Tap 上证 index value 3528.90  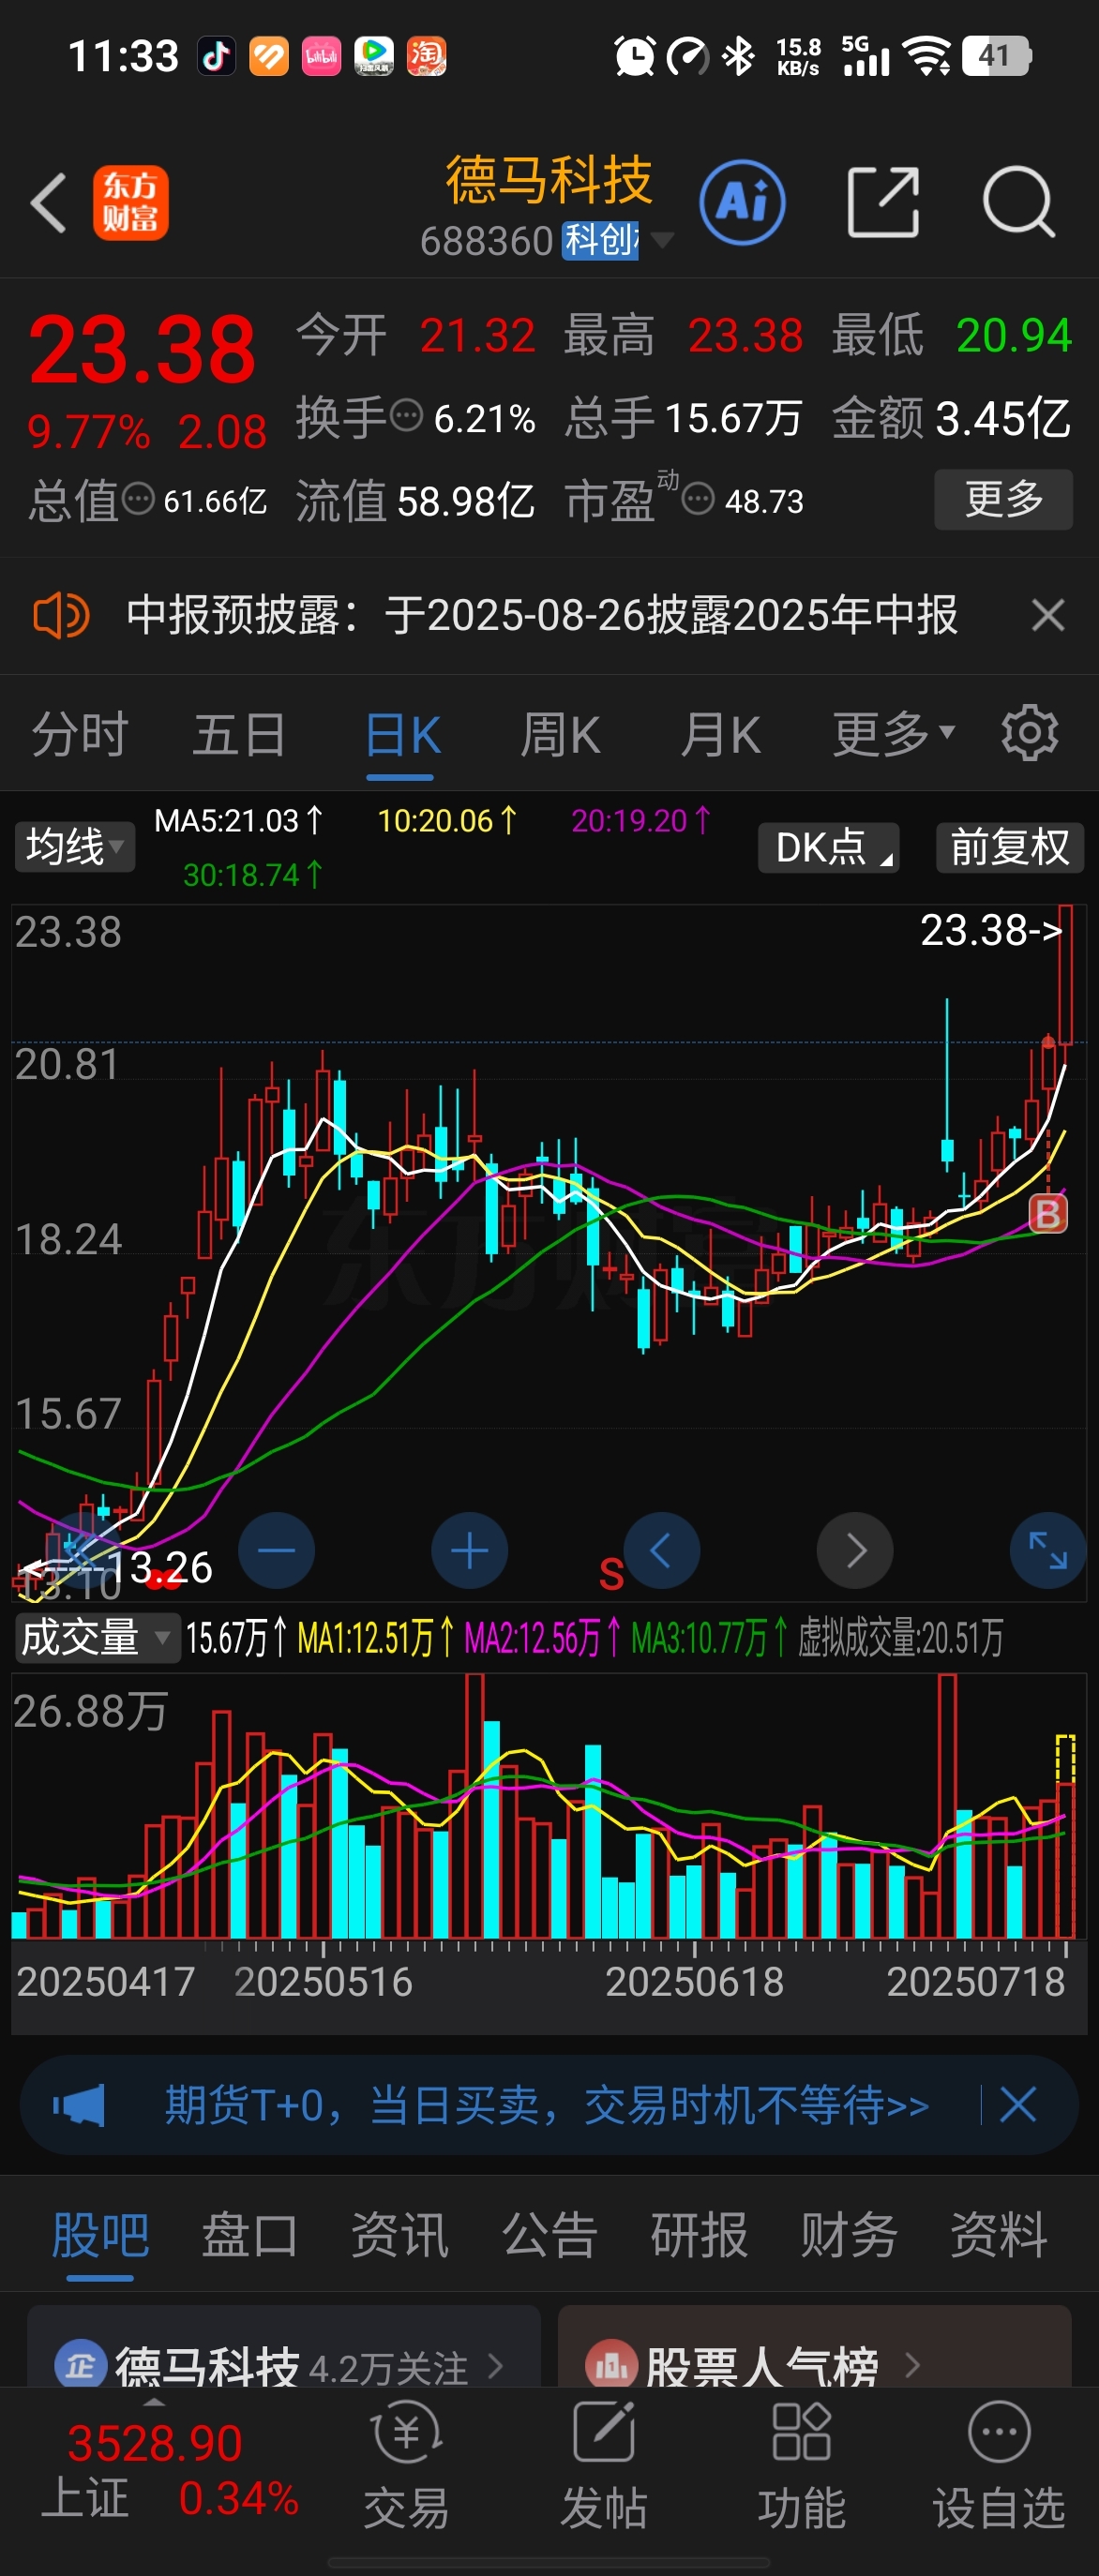tap(155, 2444)
